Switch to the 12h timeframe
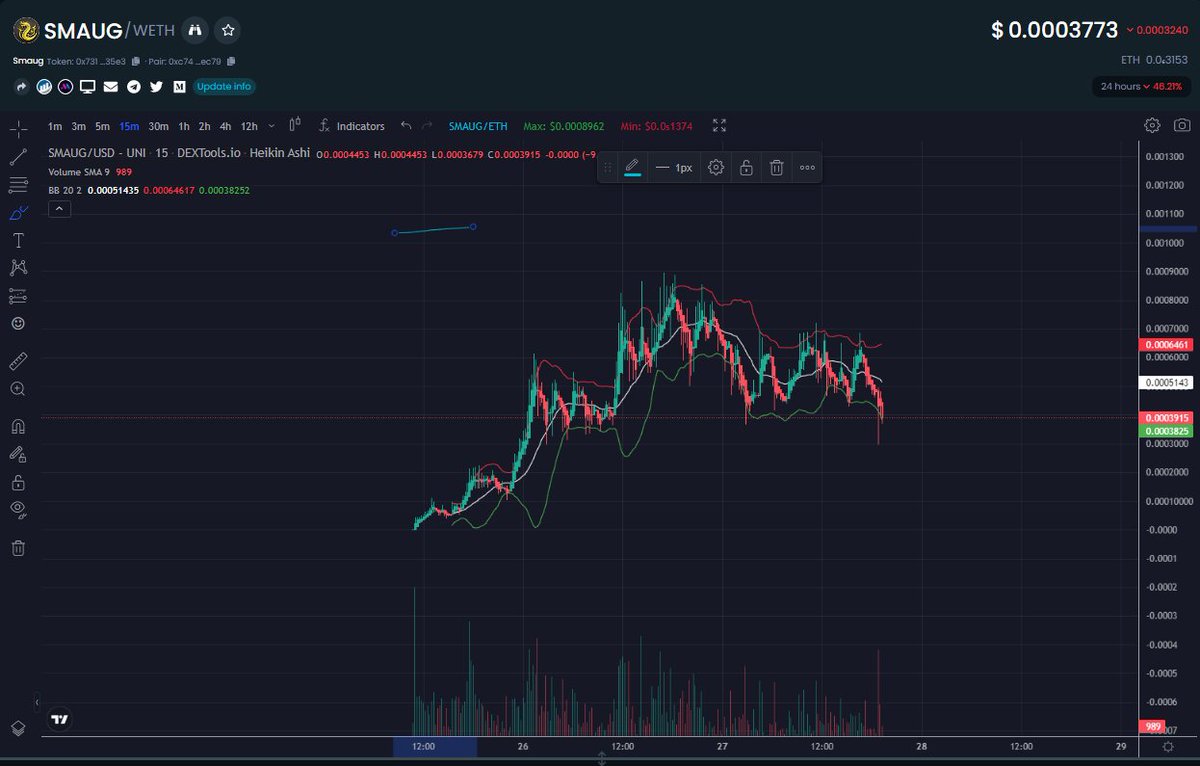The image size is (1200, 766). click(249, 126)
